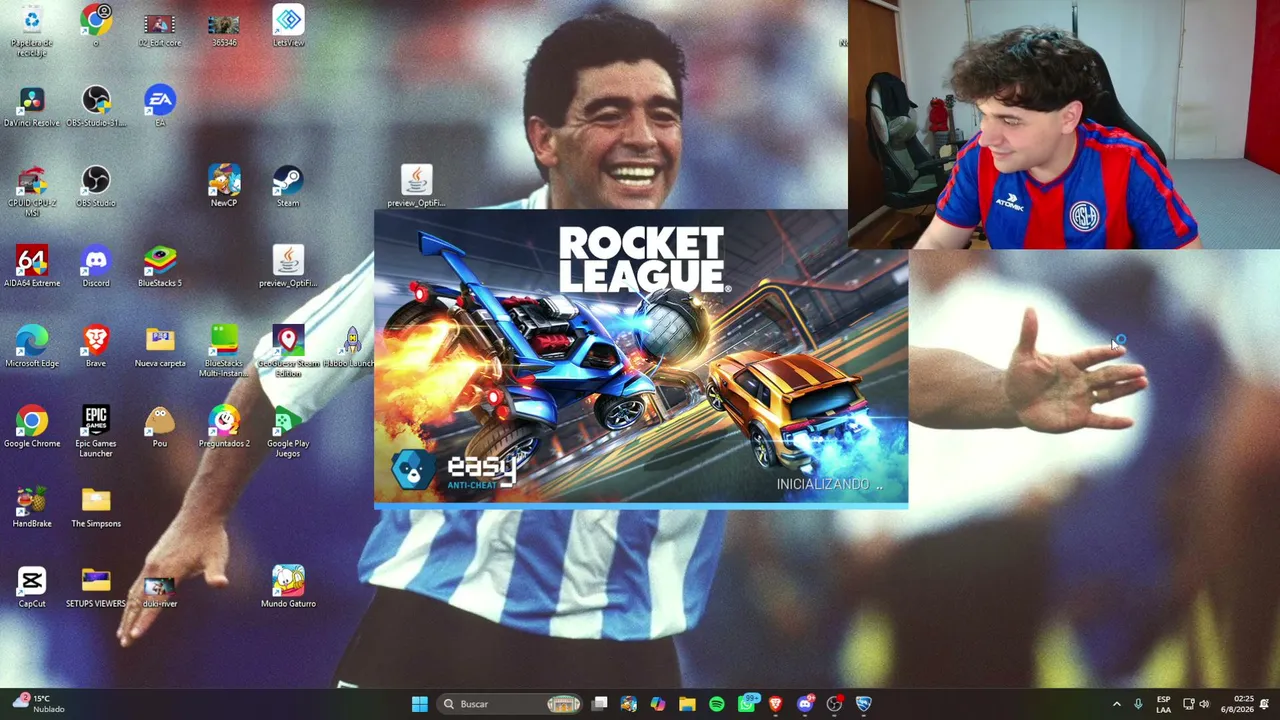Select the Epic Games Launcher shortcut
1280x720 pixels.
96,432
